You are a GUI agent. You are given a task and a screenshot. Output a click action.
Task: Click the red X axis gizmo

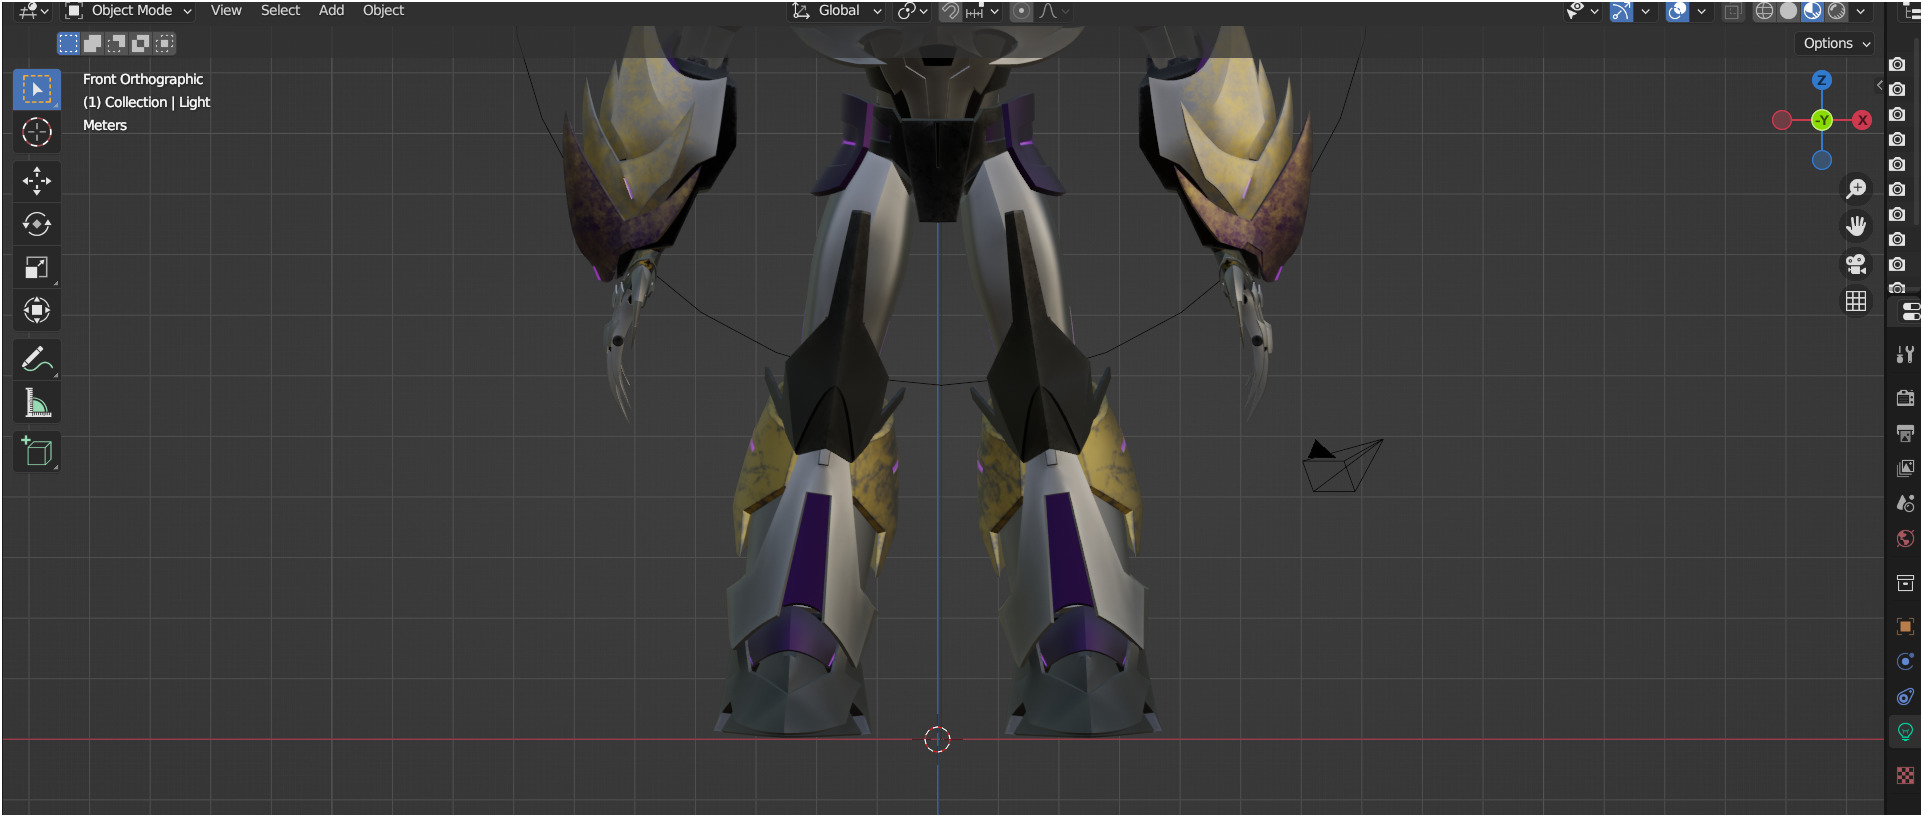click(x=1862, y=120)
